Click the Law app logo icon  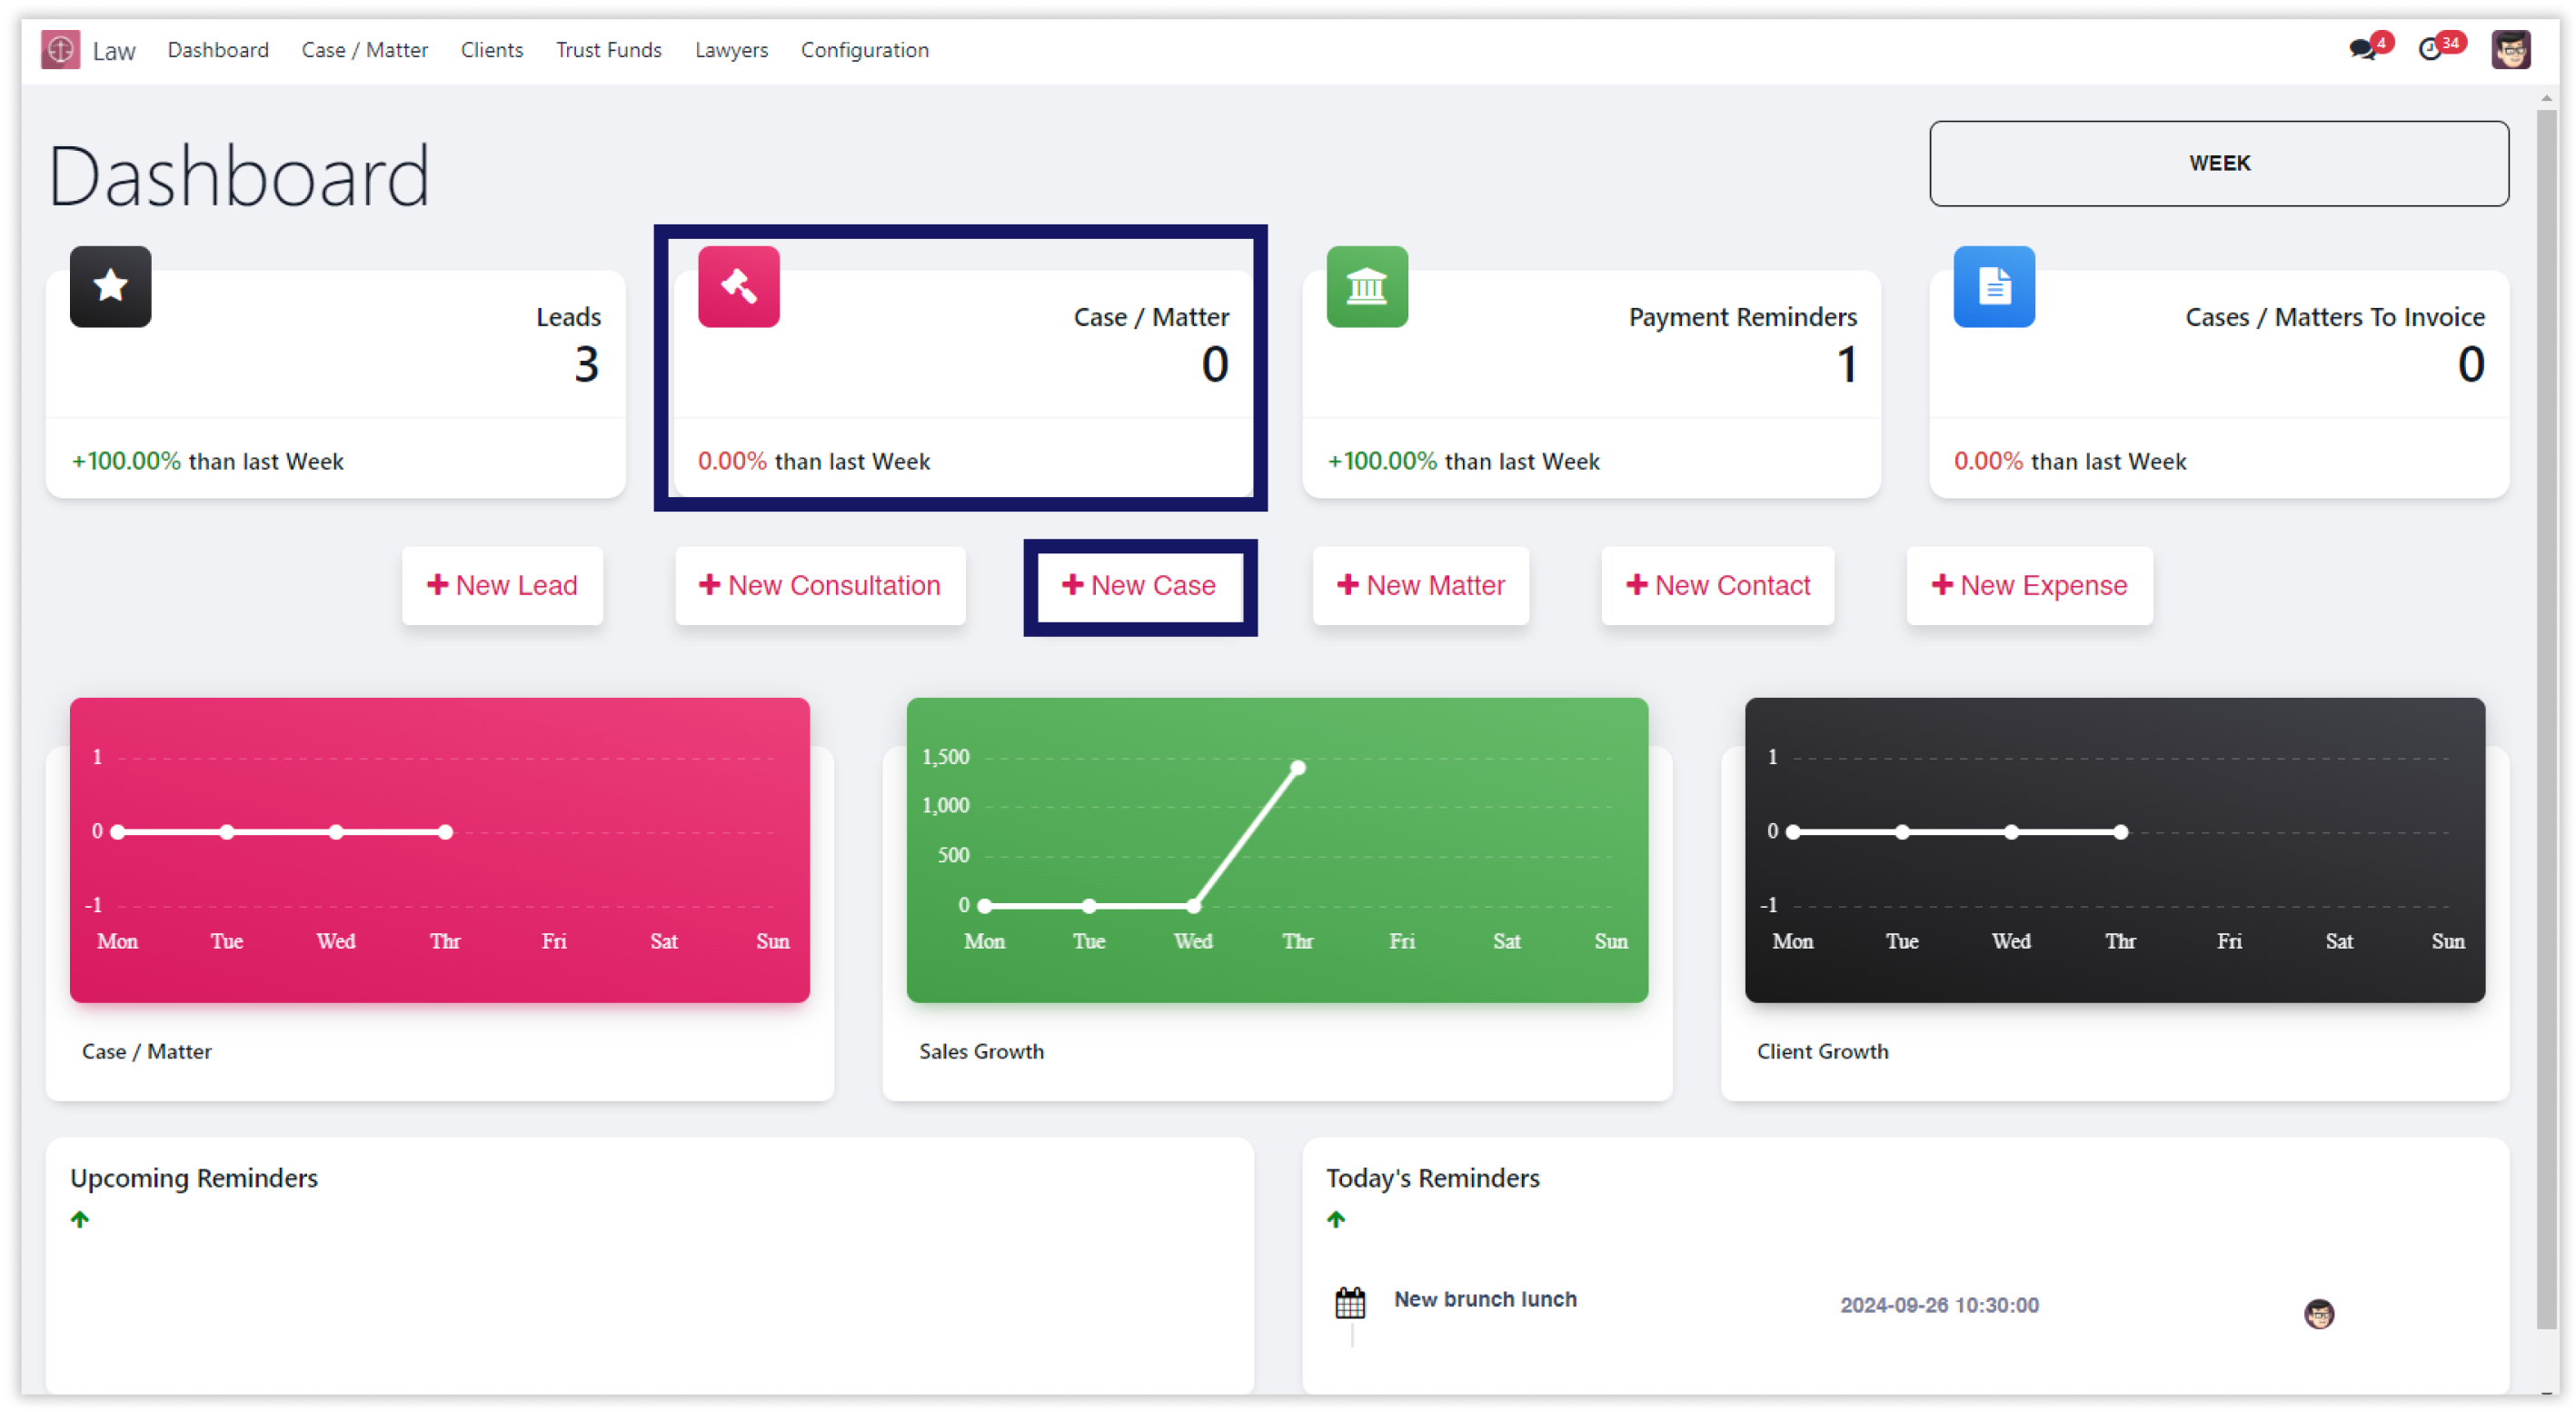(x=60, y=49)
